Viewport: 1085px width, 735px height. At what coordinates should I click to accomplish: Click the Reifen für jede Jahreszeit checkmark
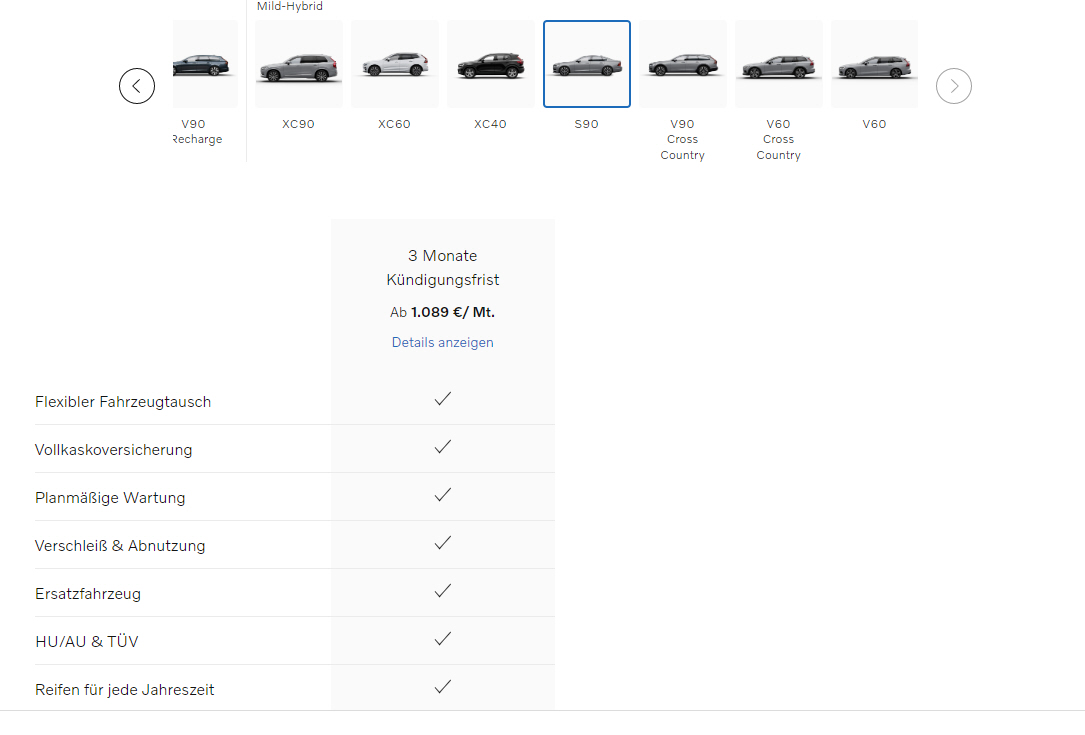[x=443, y=687]
